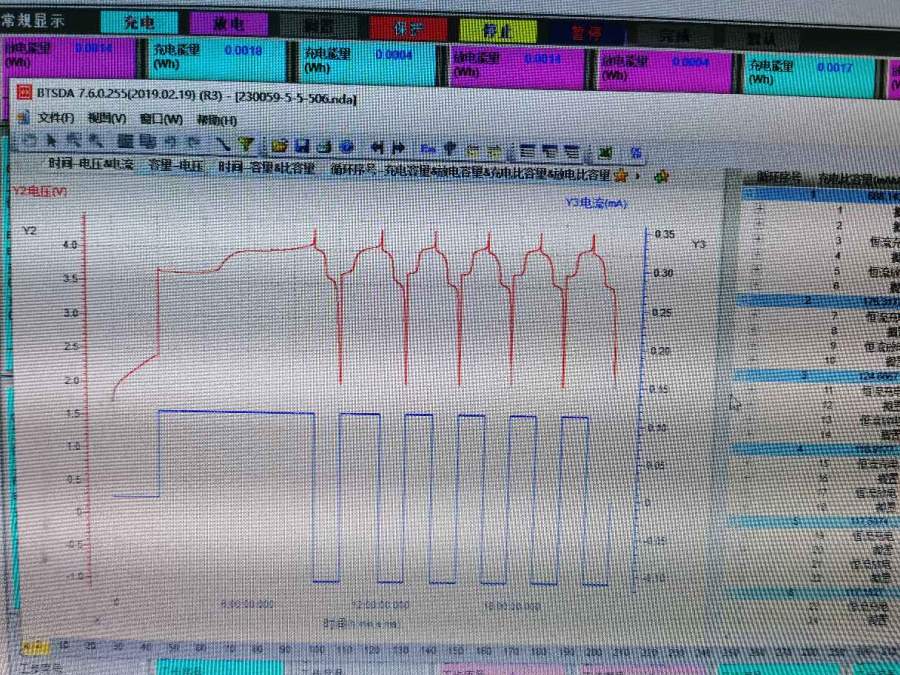Viewport: 900px width, 675px height.
Task: Click the Y2电压(V) axis label
Action: click(x=40, y=191)
